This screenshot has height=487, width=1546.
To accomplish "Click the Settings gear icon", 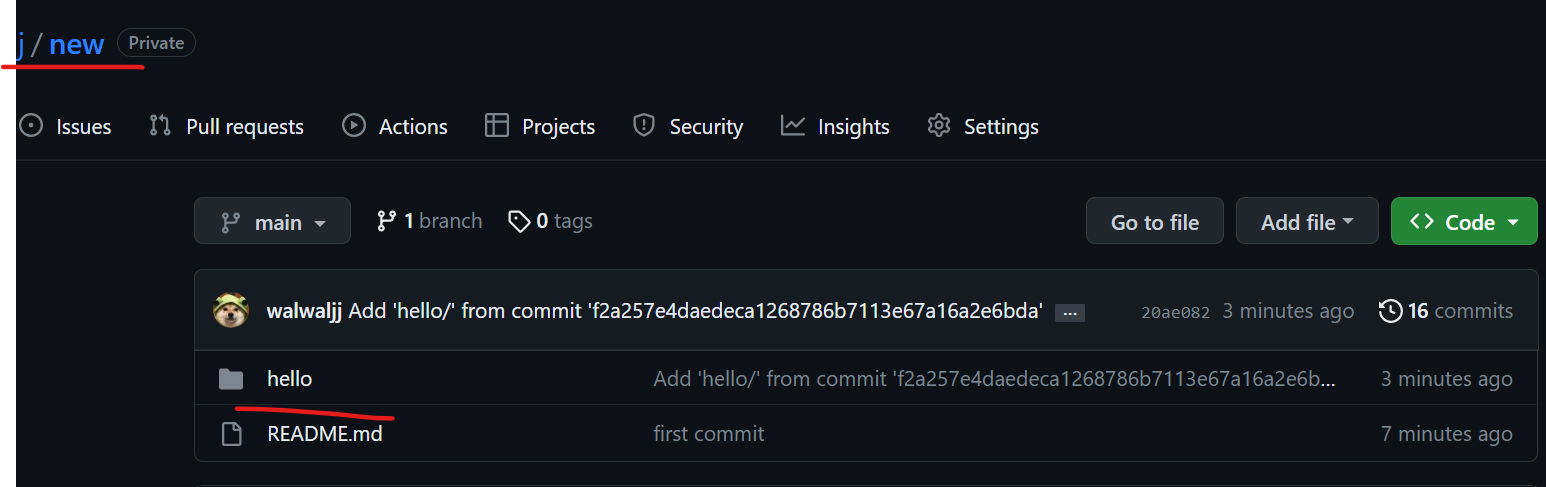I will pos(938,126).
